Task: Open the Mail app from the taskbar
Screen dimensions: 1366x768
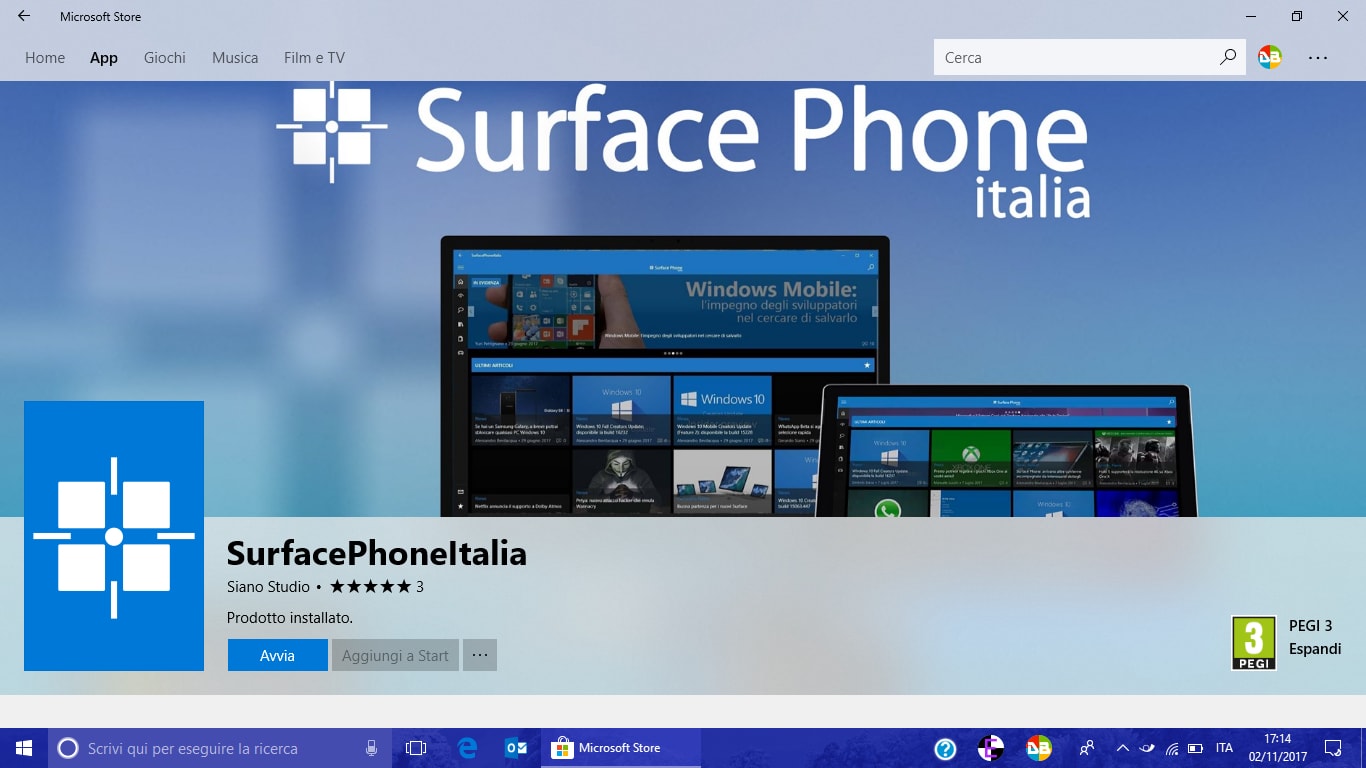Action: 516,747
